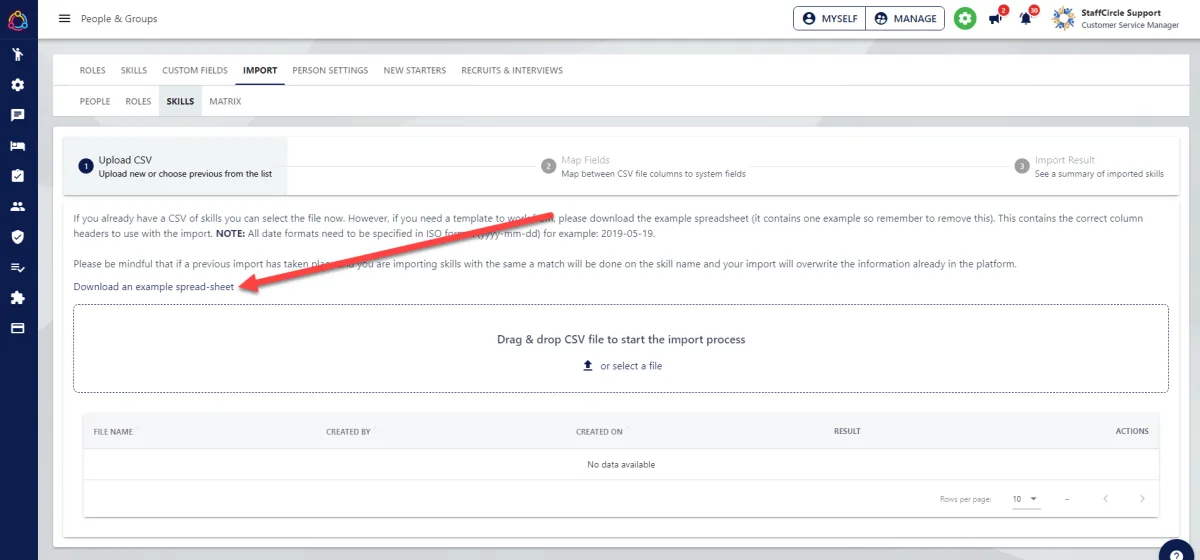The image size is (1200, 560).
Task: Go to the next table page
Action: click(1142, 498)
